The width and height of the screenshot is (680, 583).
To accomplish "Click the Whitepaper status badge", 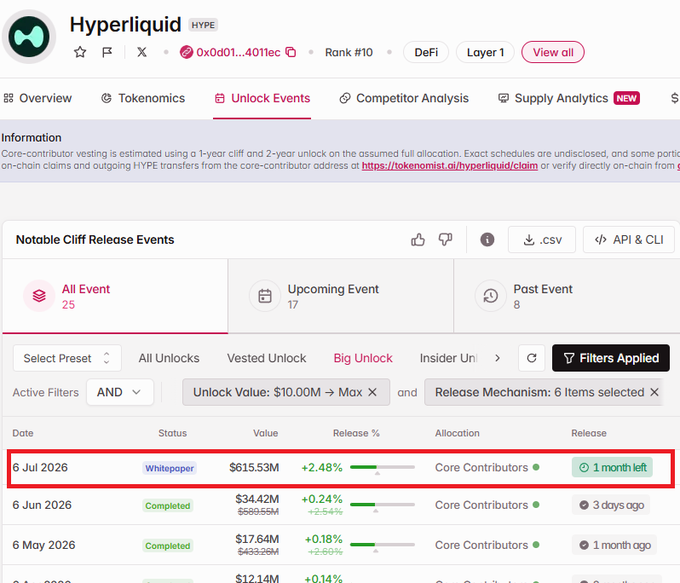I will (170, 468).
